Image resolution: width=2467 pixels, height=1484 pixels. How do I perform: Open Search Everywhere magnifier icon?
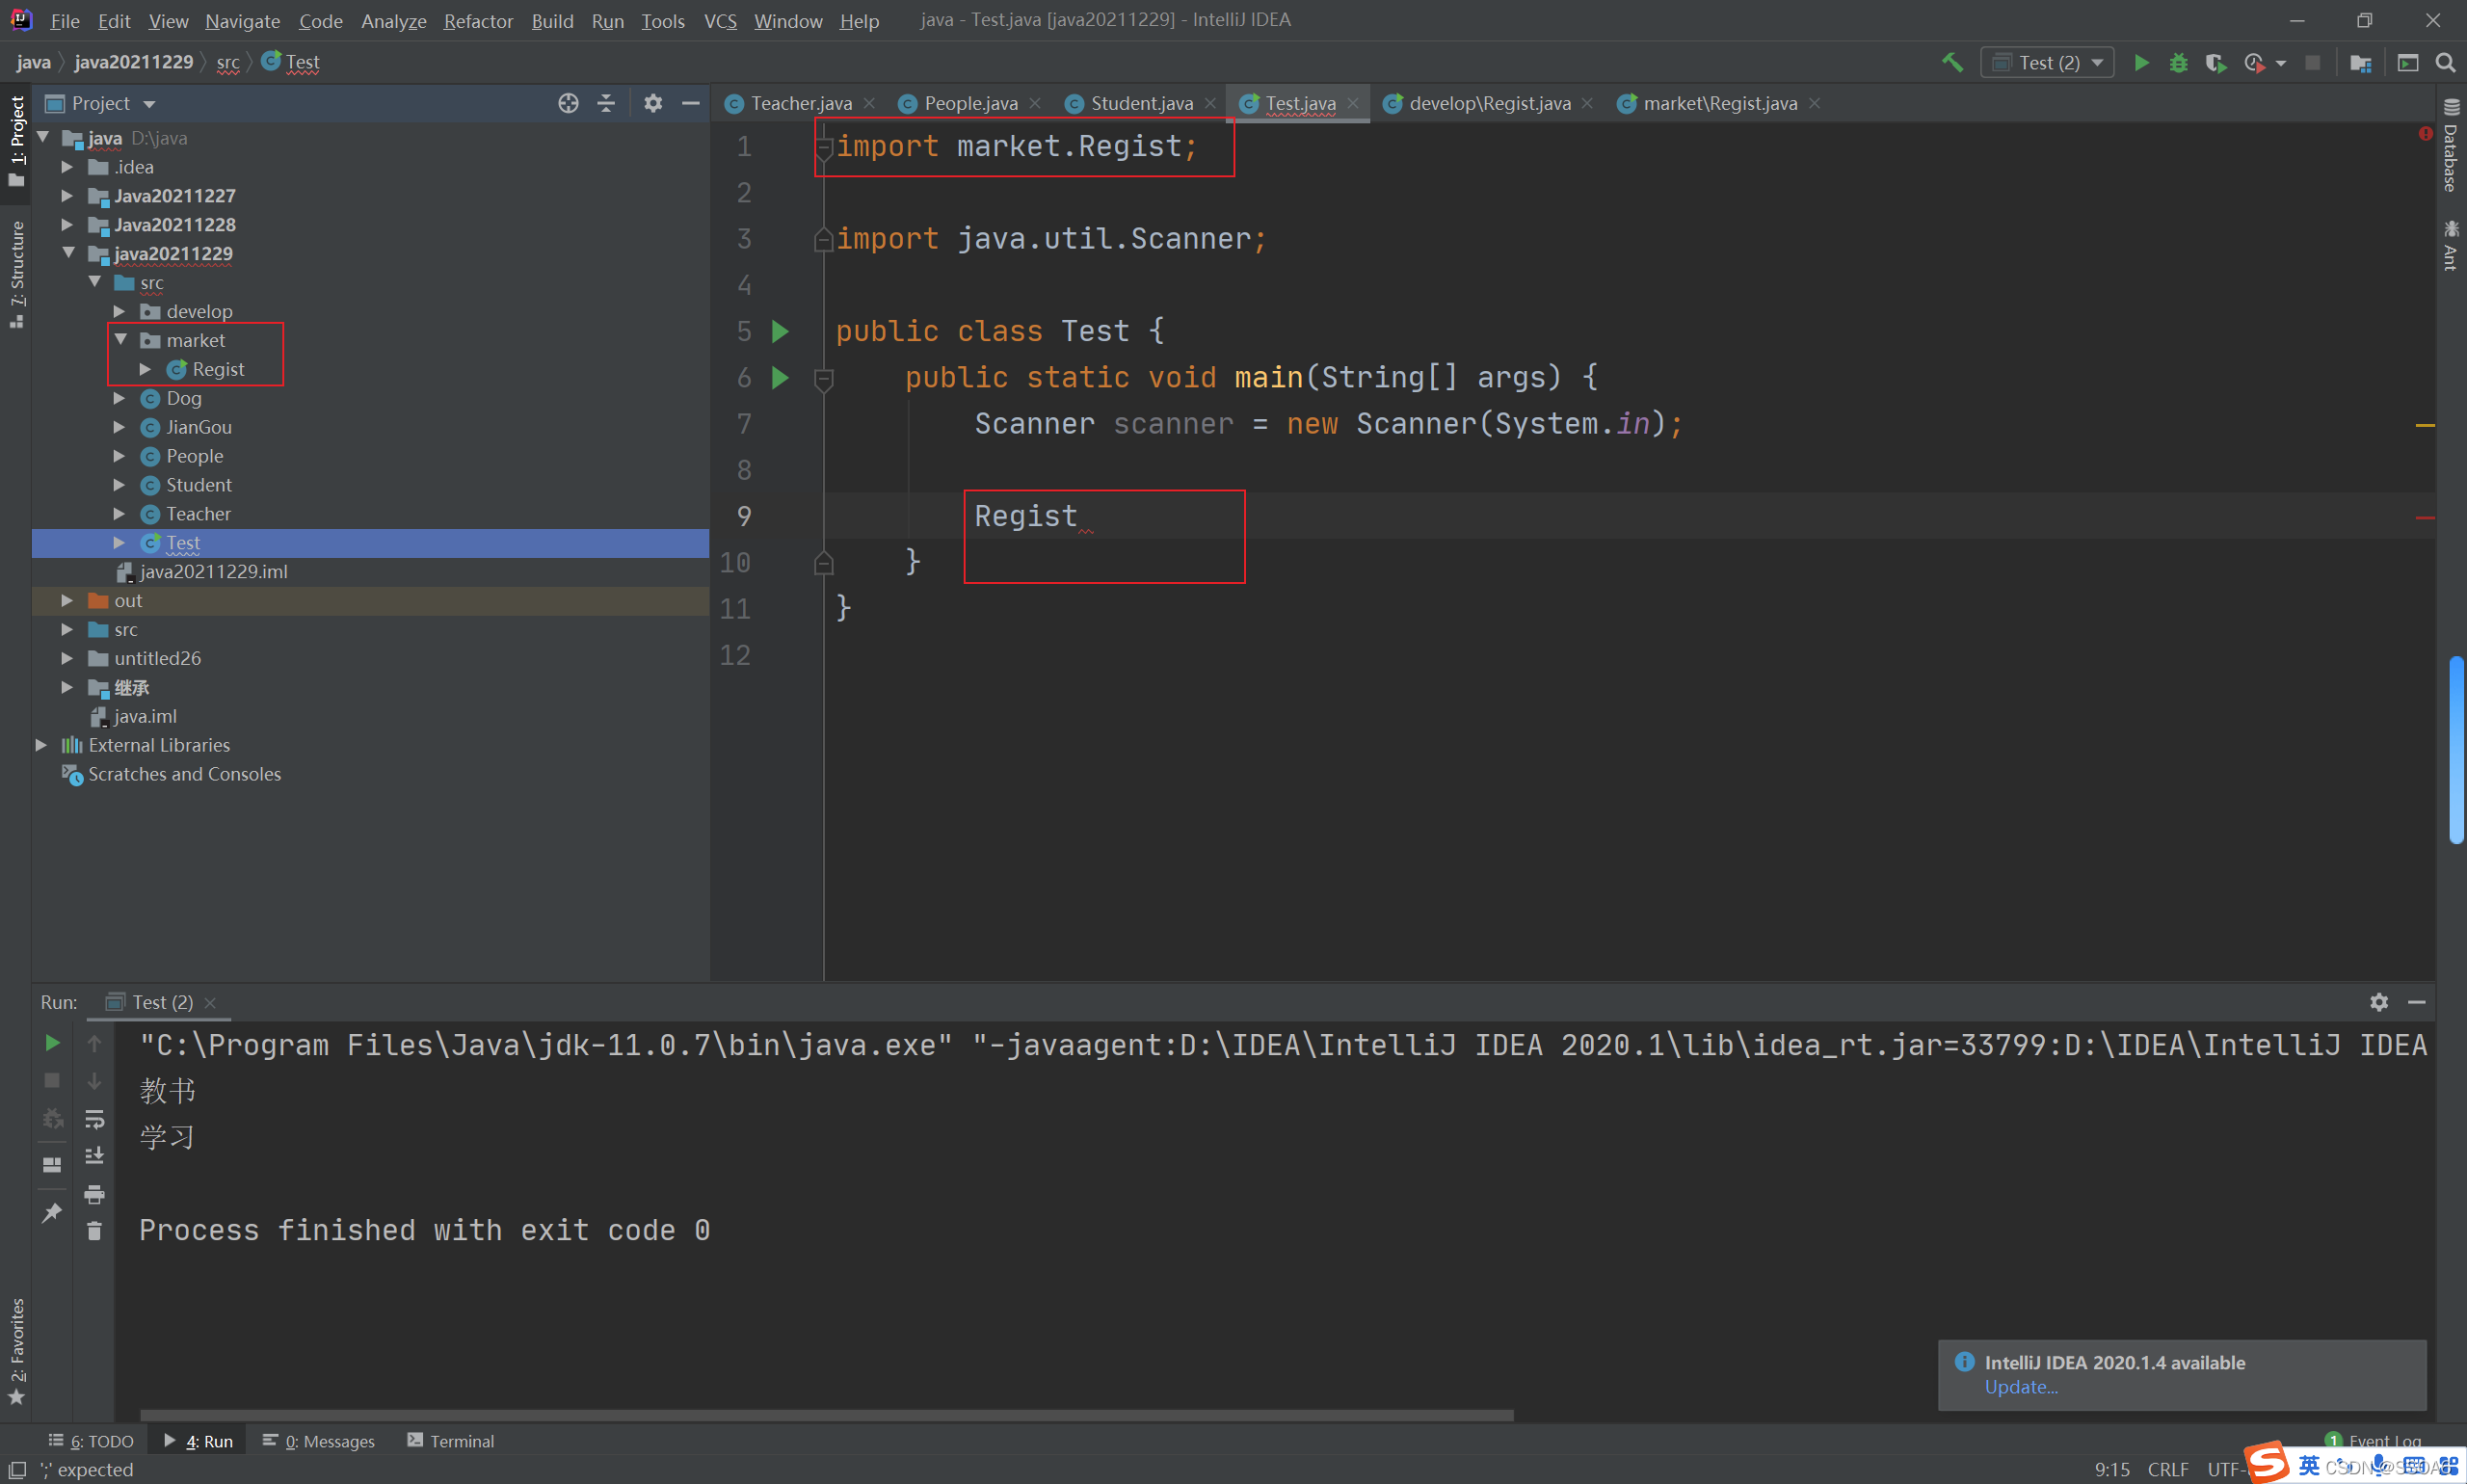click(x=2445, y=62)
